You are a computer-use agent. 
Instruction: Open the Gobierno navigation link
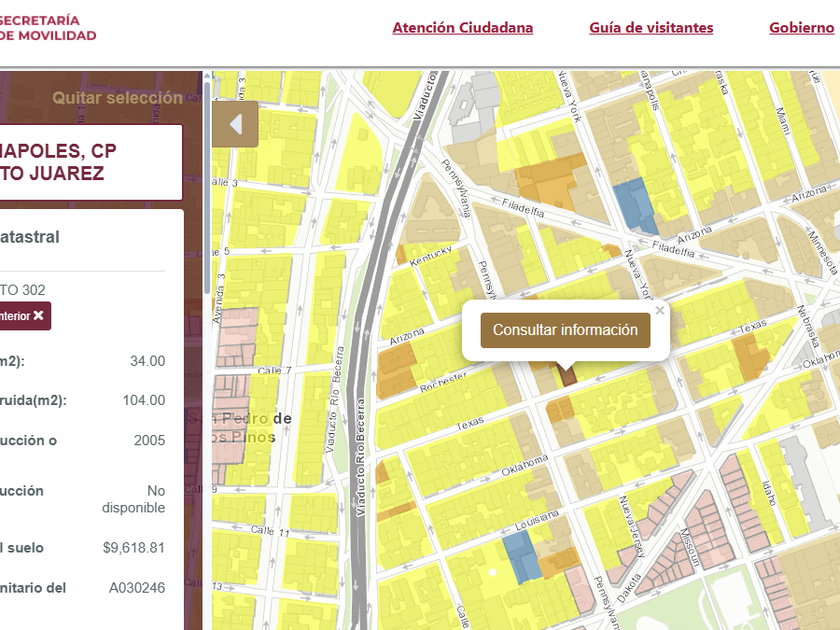(801, 28)
